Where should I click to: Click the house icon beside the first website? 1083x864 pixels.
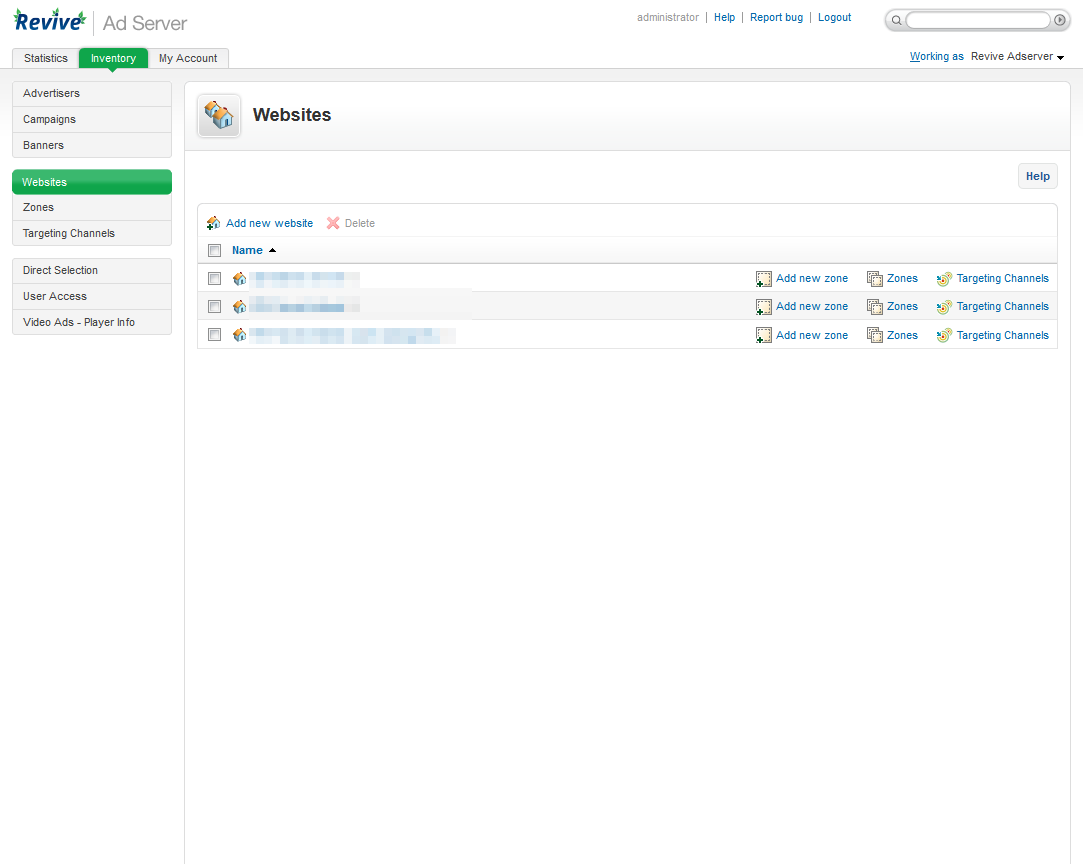tap(239, 278)
